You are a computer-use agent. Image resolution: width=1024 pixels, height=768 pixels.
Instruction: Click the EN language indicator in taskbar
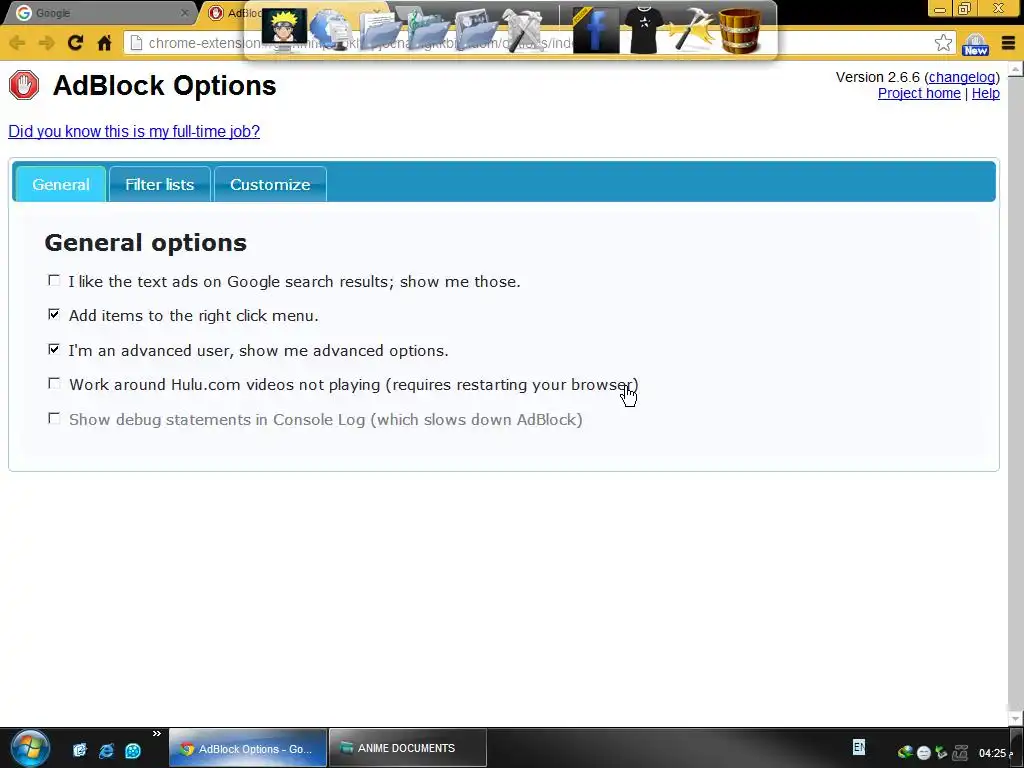click(859, 746)
